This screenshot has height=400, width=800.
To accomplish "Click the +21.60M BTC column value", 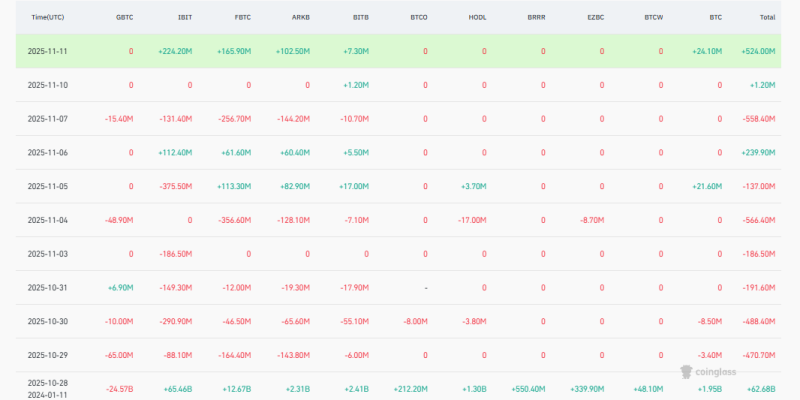I will tap(706, 186).
